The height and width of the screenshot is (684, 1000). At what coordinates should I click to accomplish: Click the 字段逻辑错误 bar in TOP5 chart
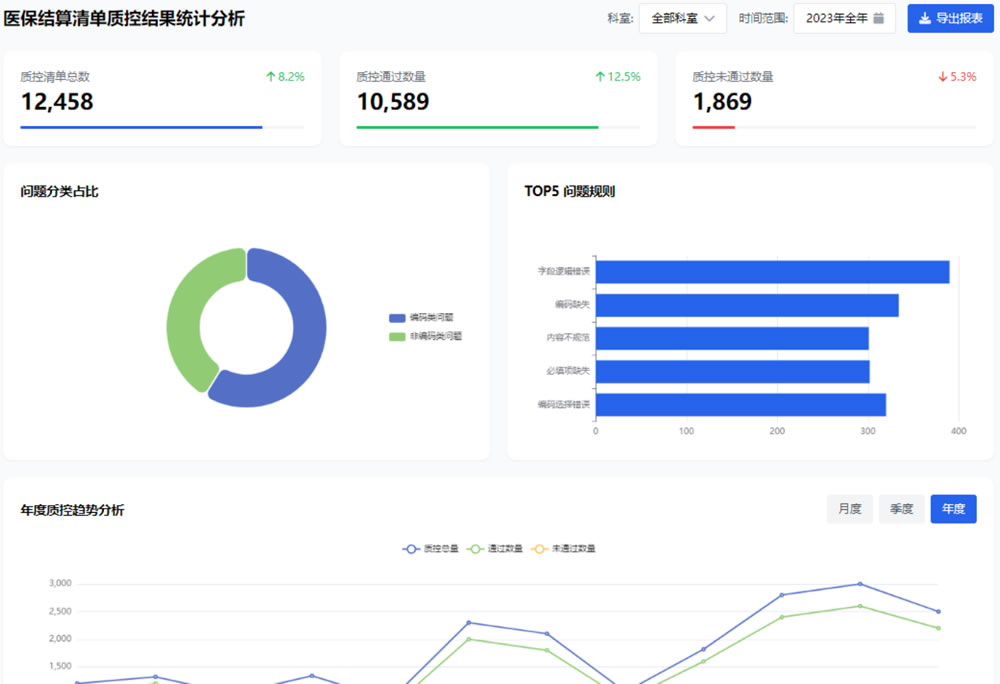[x=772, y=272]
